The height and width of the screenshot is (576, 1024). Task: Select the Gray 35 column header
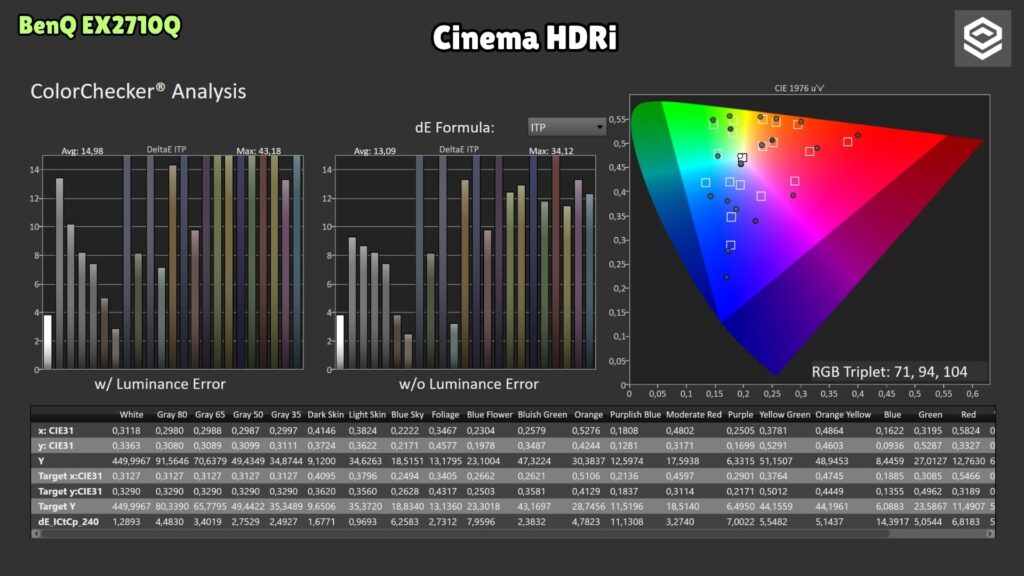[x=286, y=415]
